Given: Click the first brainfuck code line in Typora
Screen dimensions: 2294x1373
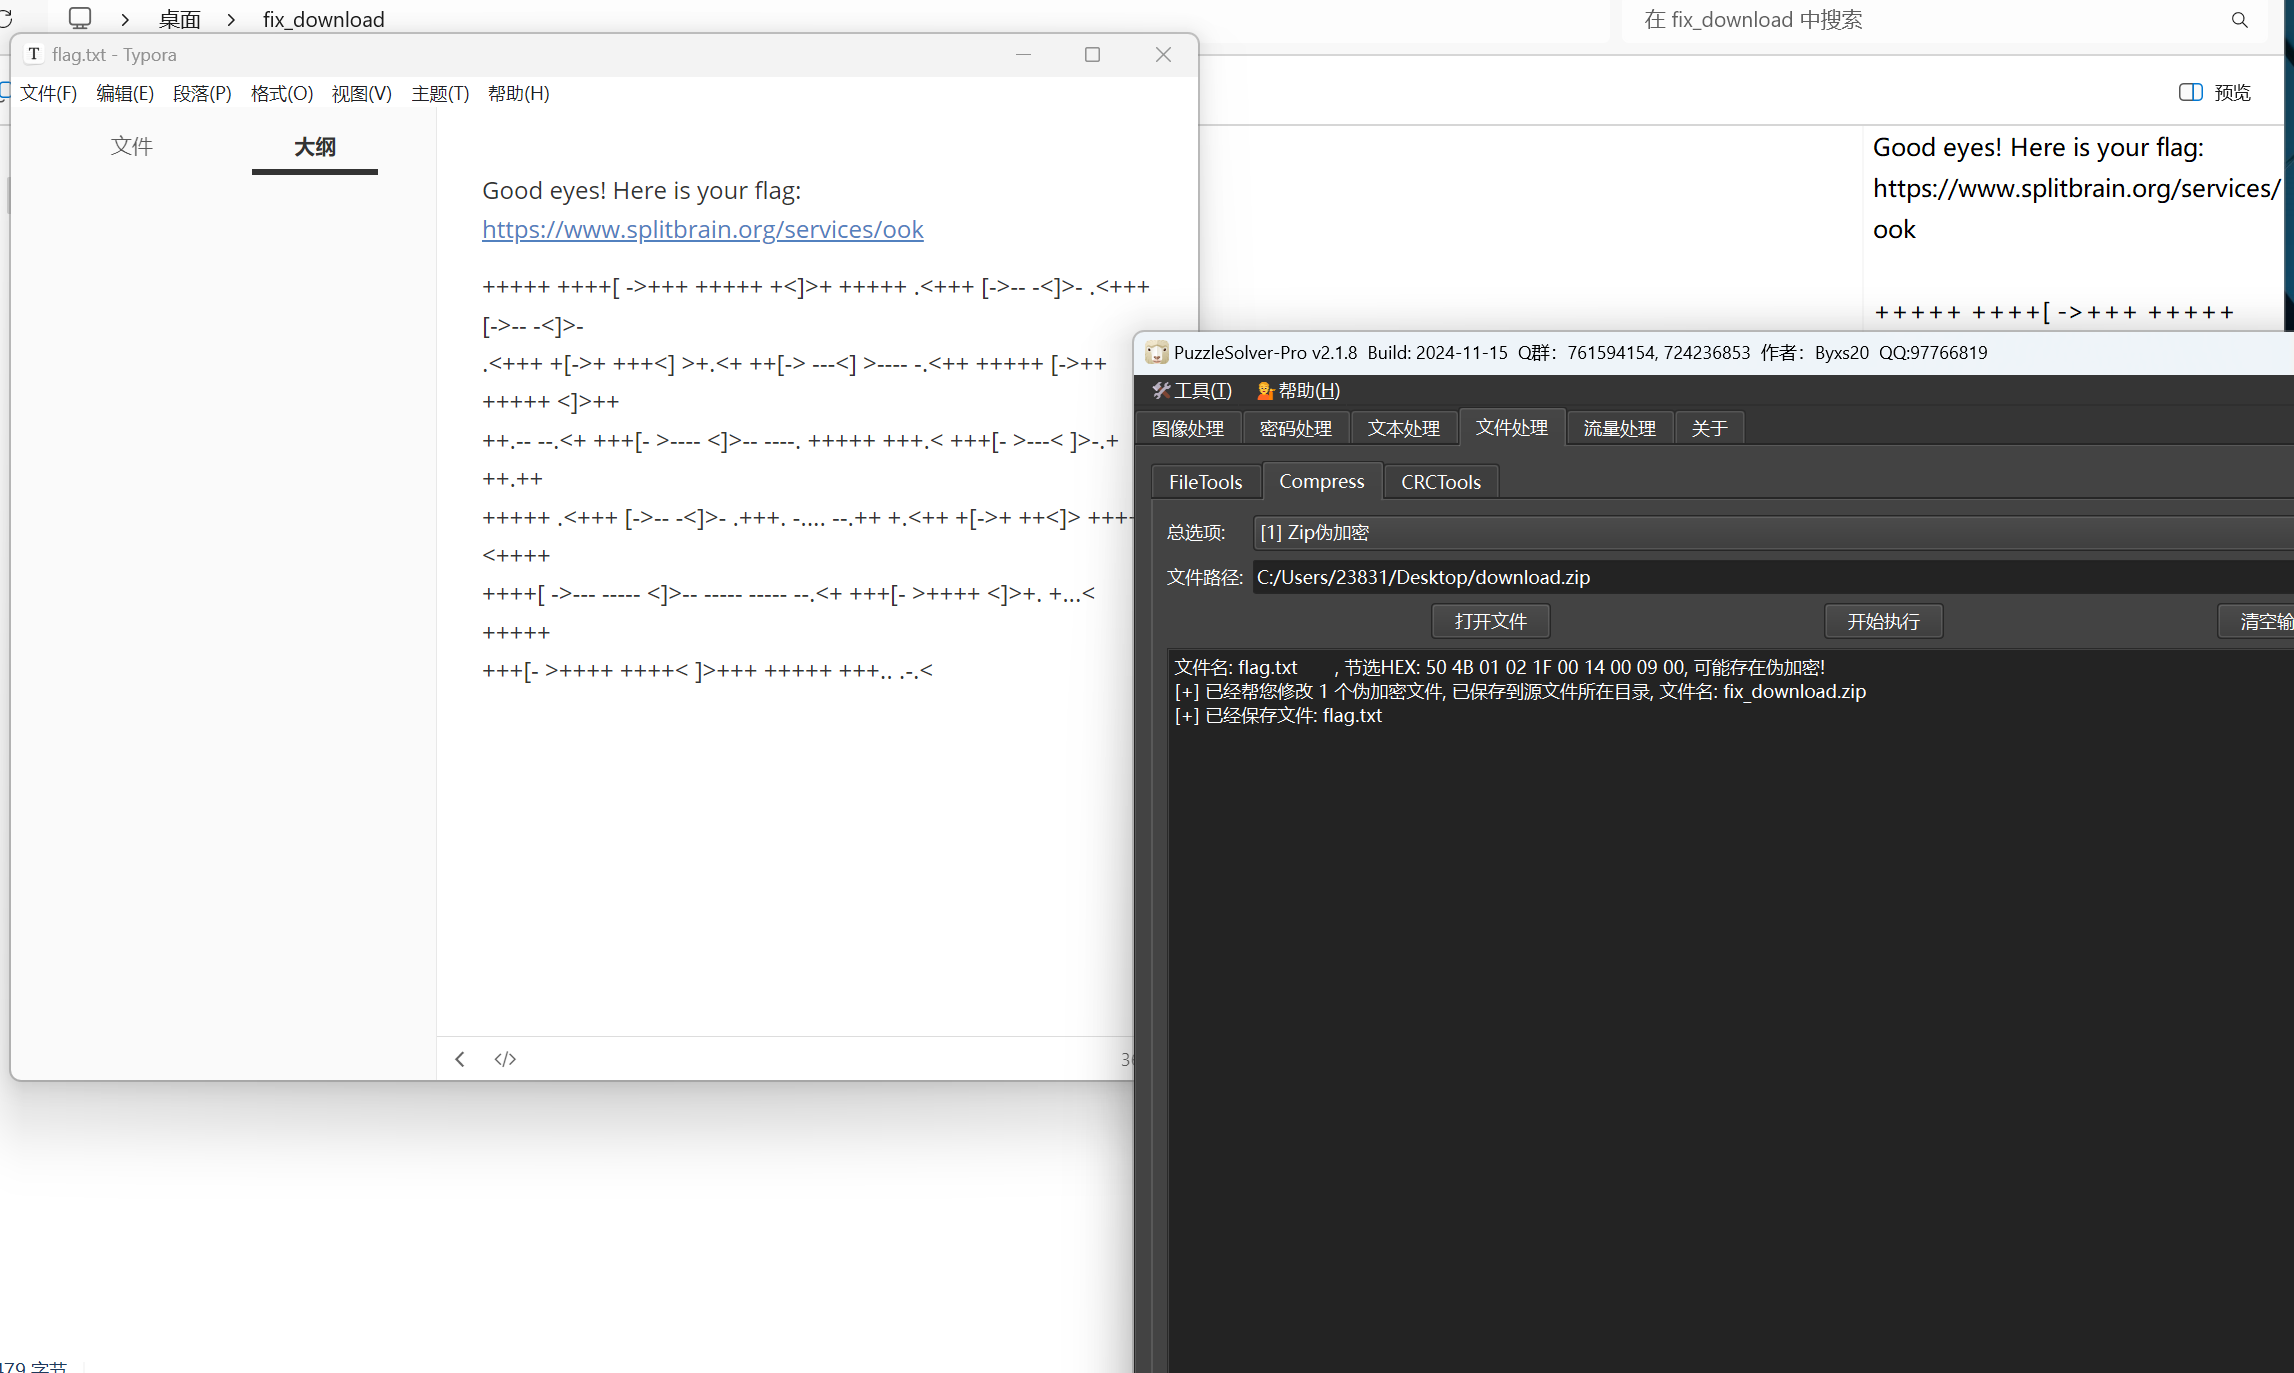Looking at the screenshot, I should 816,287.
